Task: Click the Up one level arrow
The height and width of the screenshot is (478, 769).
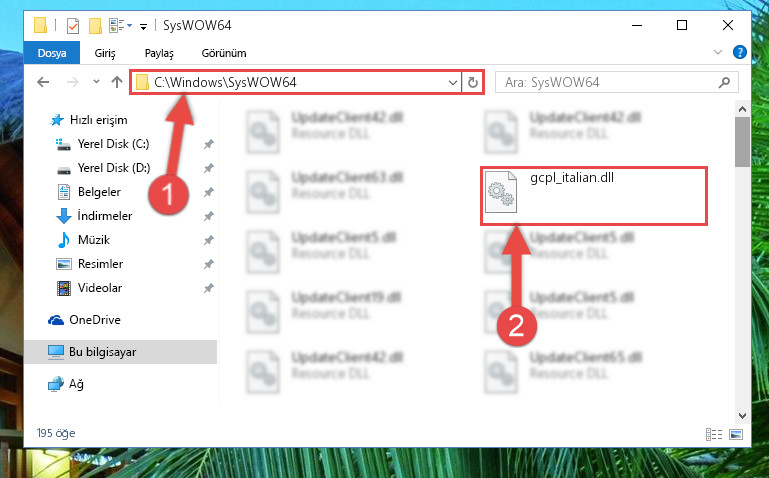Action: coord(117,82)
